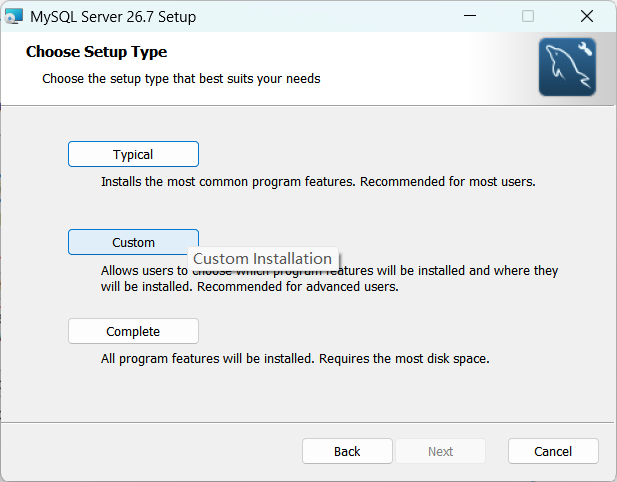Minimize the MySQL Setup window

(x=470, y=16)
